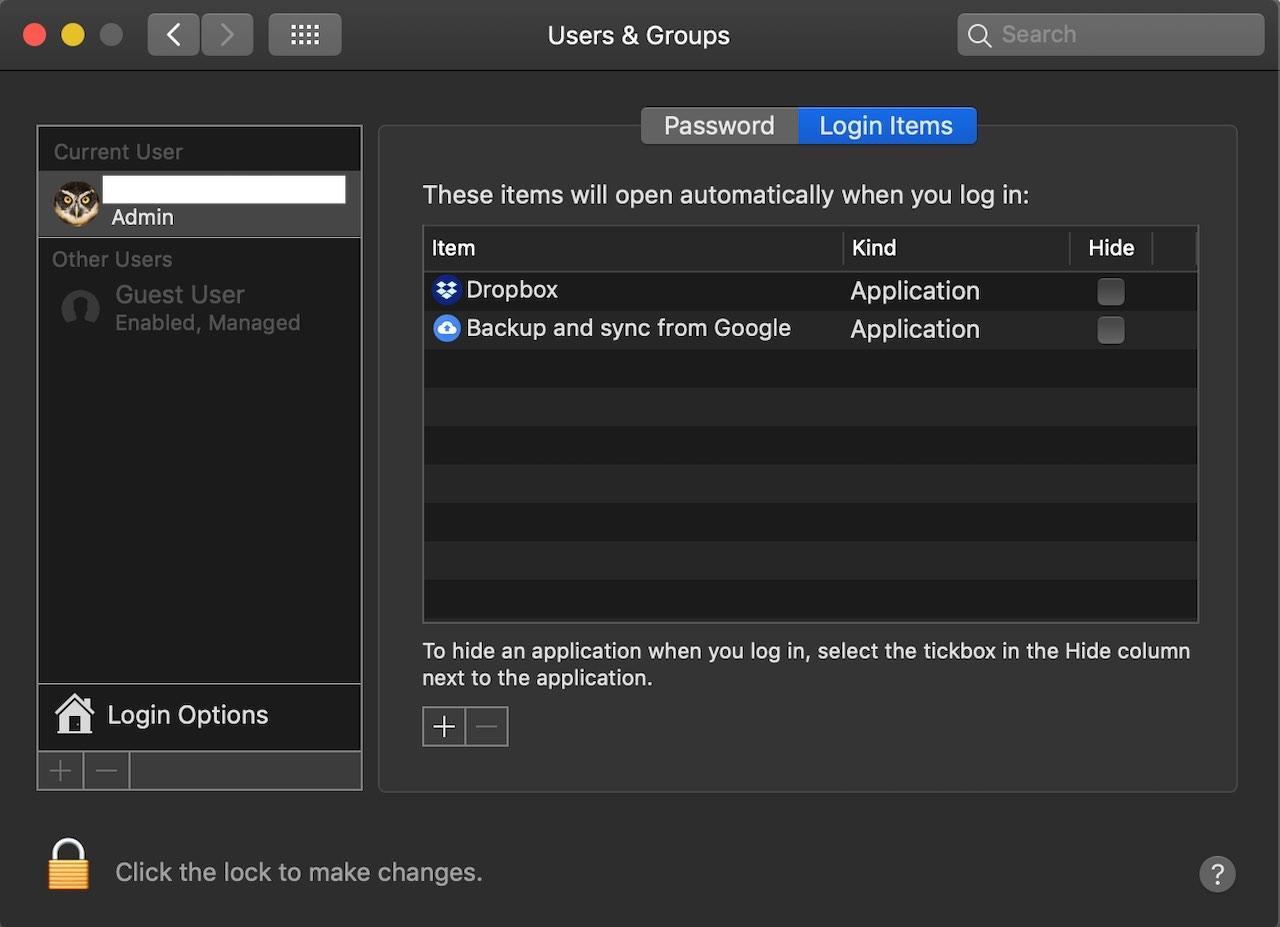
Task: Click the Search field in the toolbar
Action: point(1110,35)
